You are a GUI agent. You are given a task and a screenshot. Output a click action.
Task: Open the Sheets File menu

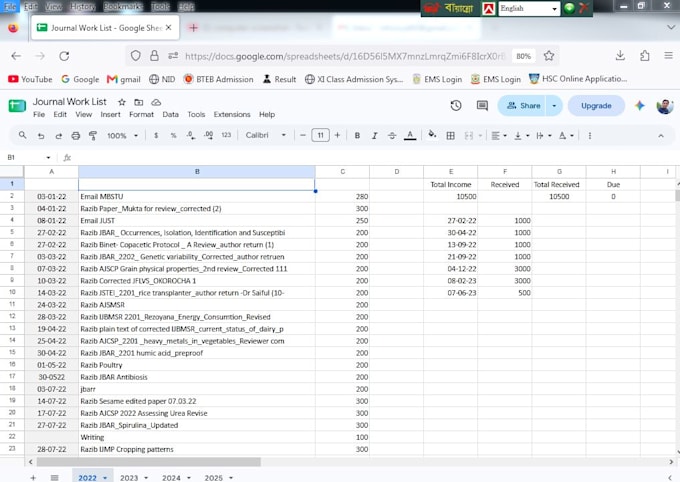pos(39,115)
